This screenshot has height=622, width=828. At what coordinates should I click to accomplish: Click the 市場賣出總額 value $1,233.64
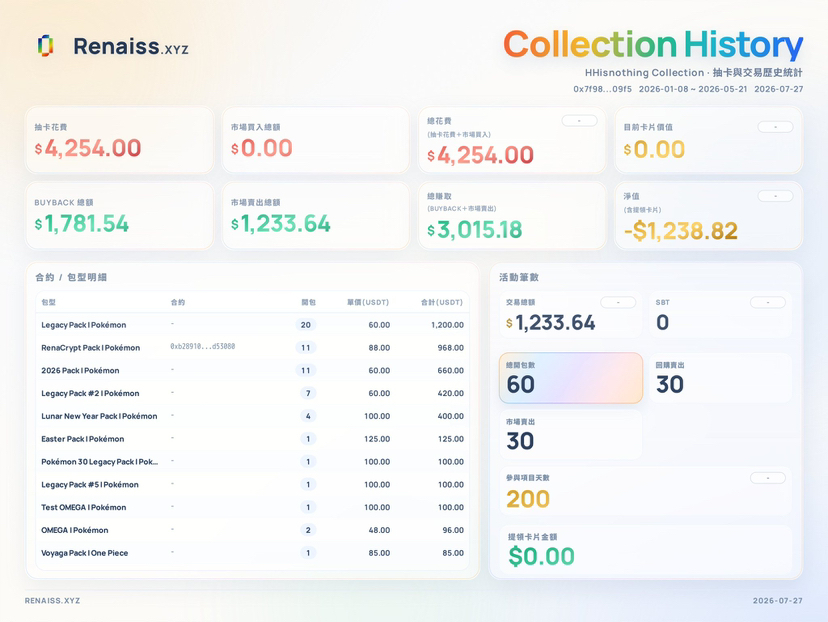tap(281, 224)
